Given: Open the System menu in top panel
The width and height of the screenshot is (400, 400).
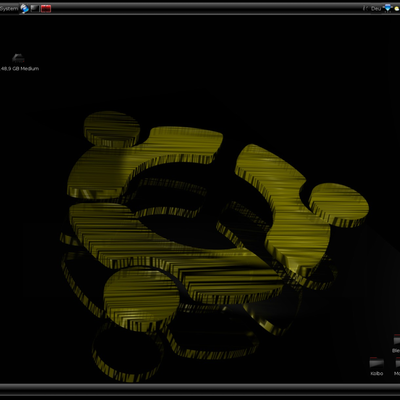Looking at the screenshot, I should coord(9,9).
